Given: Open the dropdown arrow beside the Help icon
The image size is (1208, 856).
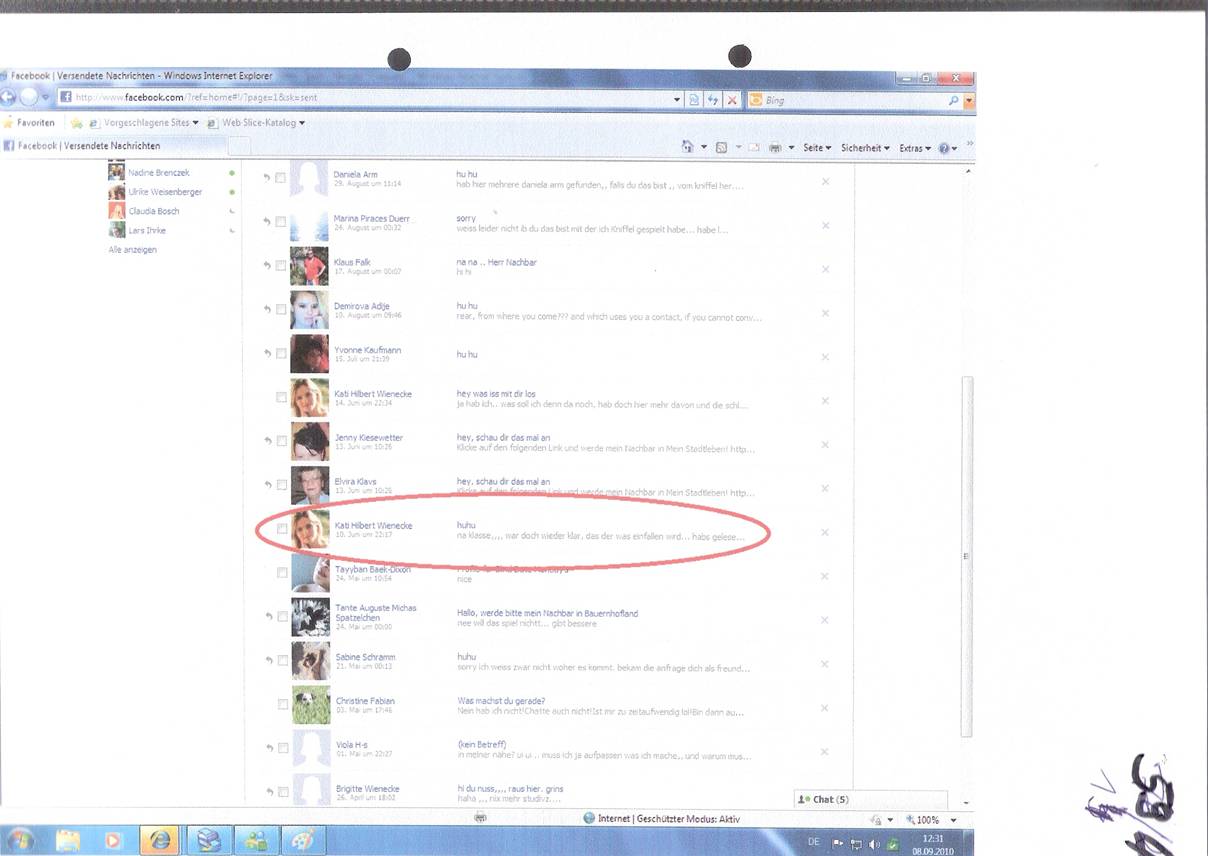Looking at the screenshot, I should point(954,148).
